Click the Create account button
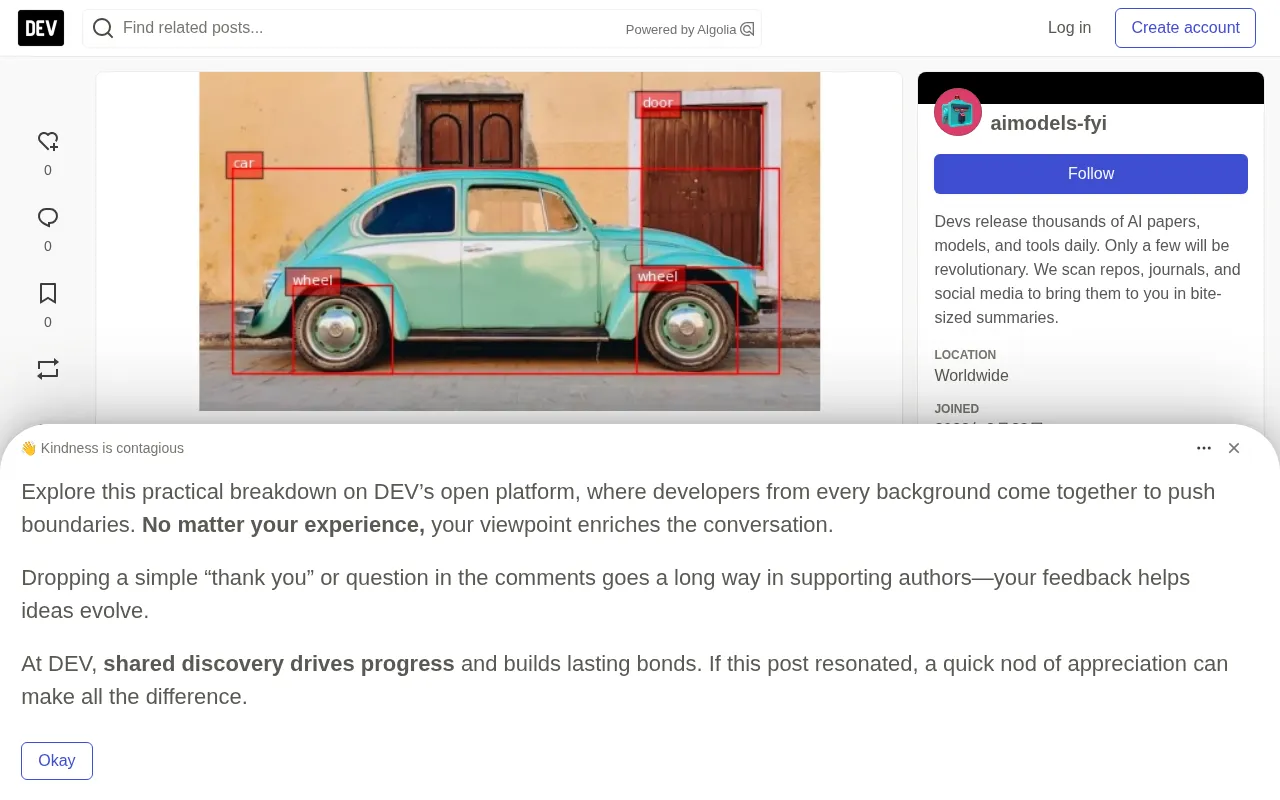 (x=1185, y=28)
